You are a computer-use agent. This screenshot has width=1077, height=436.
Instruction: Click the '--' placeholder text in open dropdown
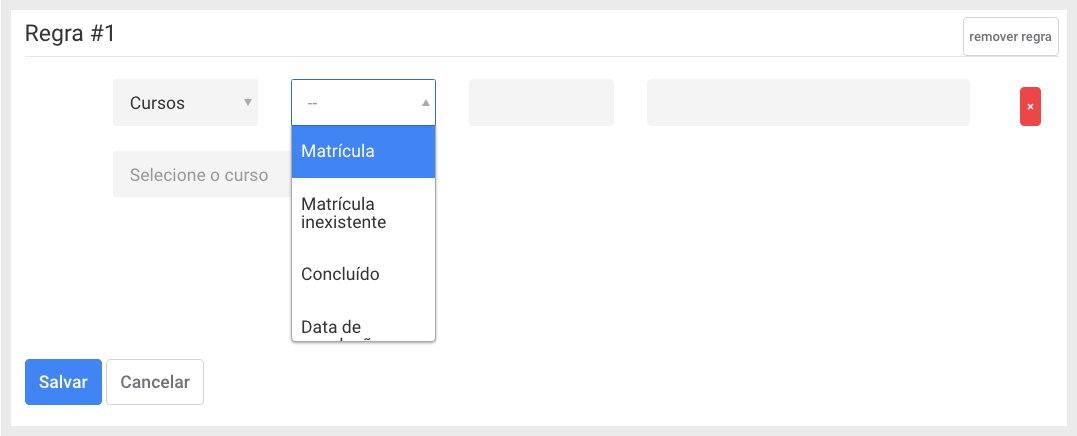pos(313,103)
